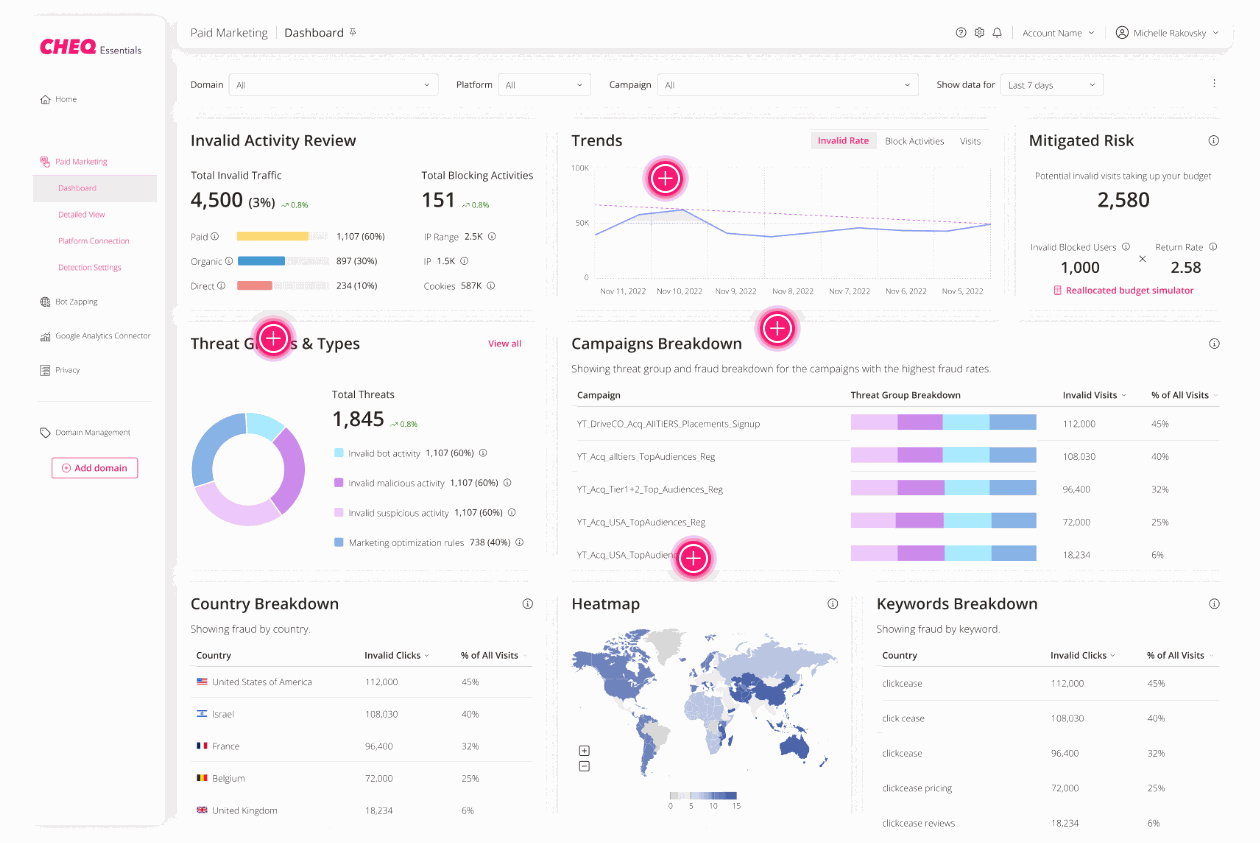Switch Trends to Invalid Rate tab

click(x=843, y=141)
